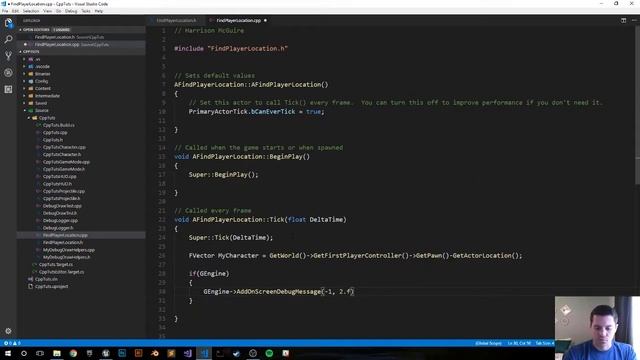Open FindPlayerLocation.h in the file tree
Image resolution: width=640 pixels, height=360 pixels.
(62, 243)
